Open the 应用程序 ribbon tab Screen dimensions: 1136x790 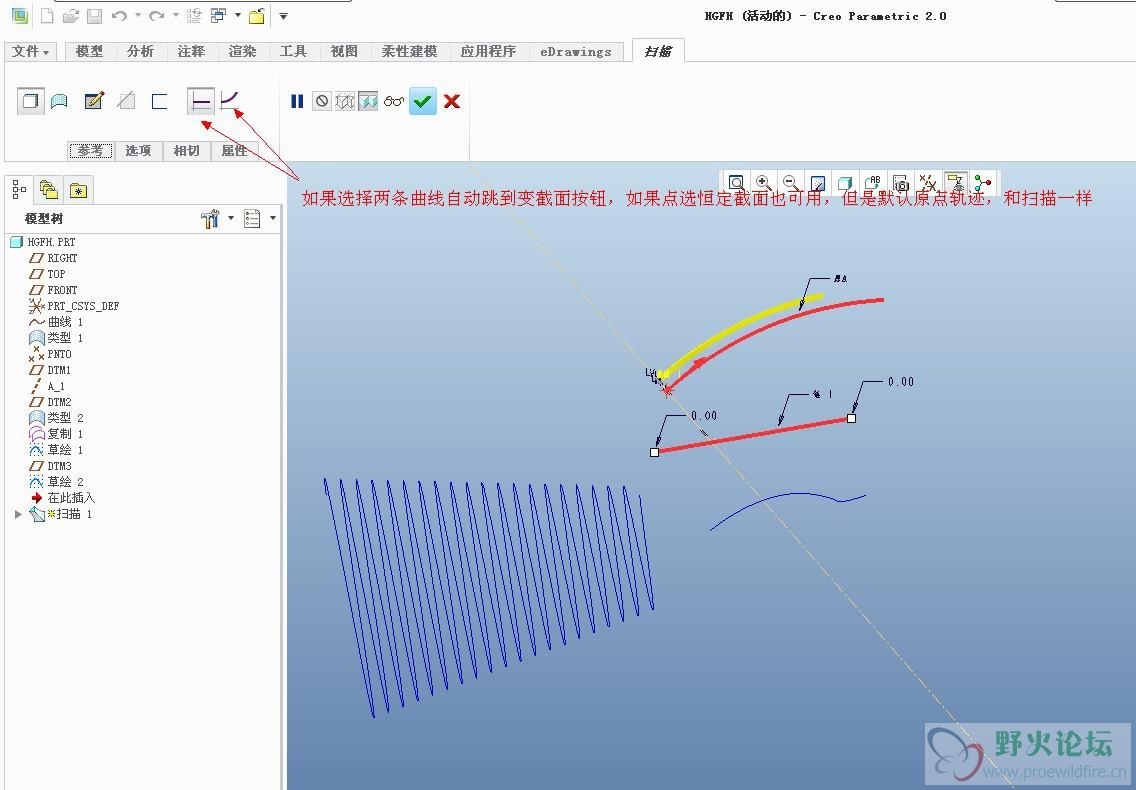488,51
